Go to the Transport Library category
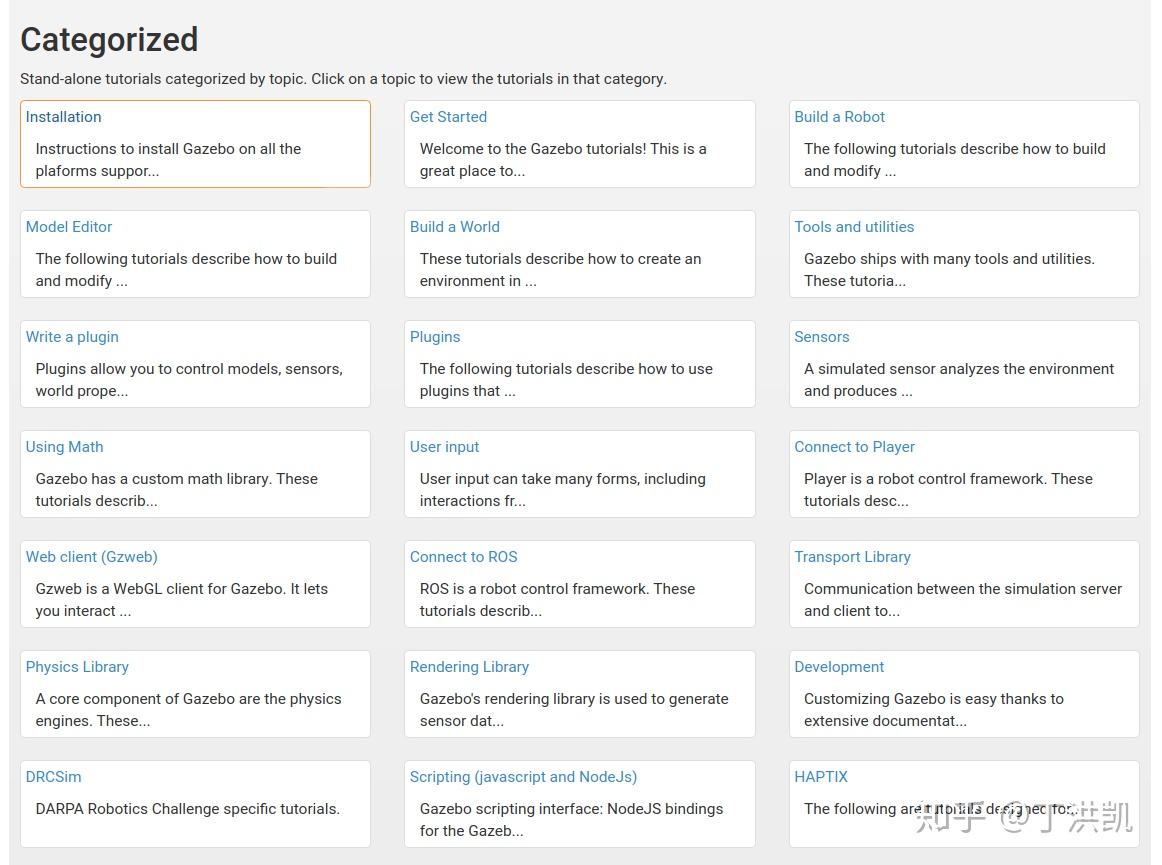The image size is (1162, 865). [852, 557]
